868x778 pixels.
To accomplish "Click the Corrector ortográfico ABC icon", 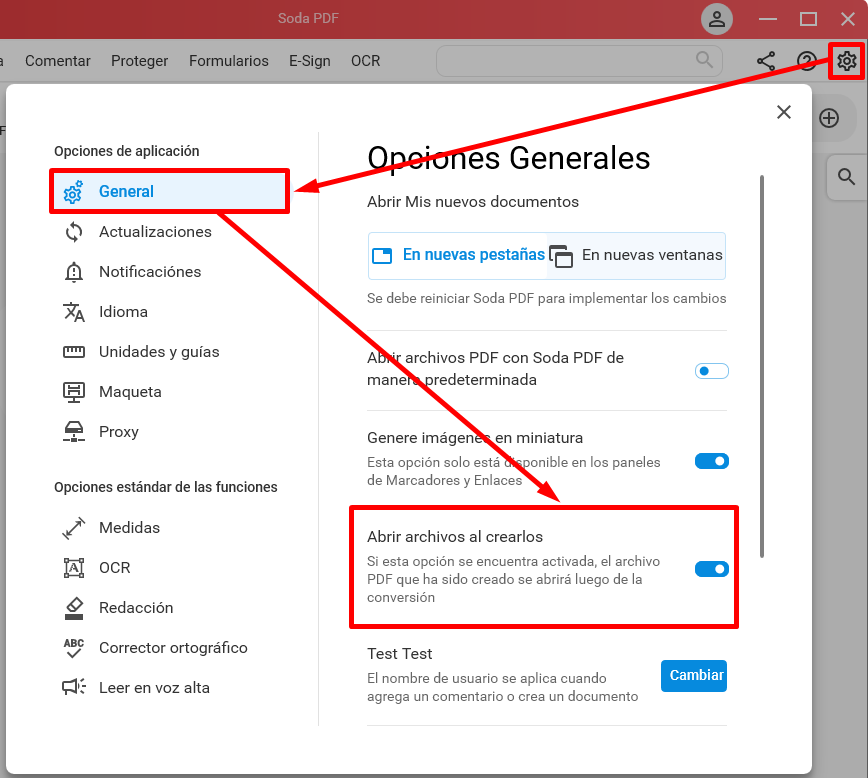I will tap(74, 648).
